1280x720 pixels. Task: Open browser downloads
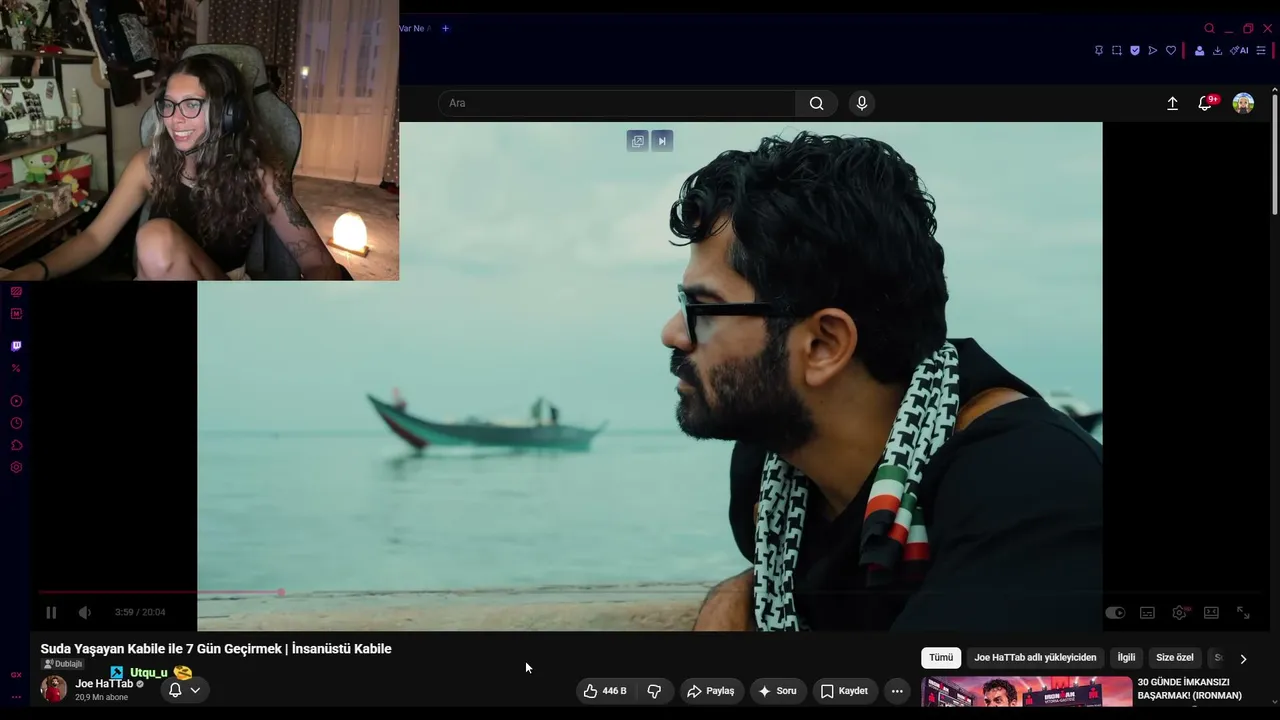tap(1217, 50)
